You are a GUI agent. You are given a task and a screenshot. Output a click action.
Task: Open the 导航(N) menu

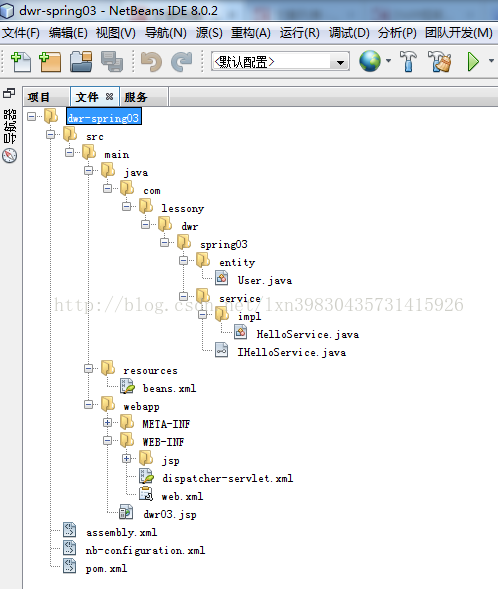click(166, 33)
